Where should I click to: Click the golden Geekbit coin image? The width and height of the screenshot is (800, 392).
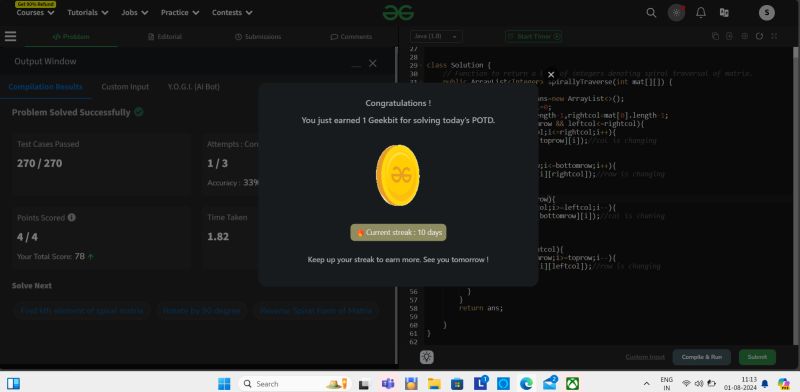click(x=398, y=175)
